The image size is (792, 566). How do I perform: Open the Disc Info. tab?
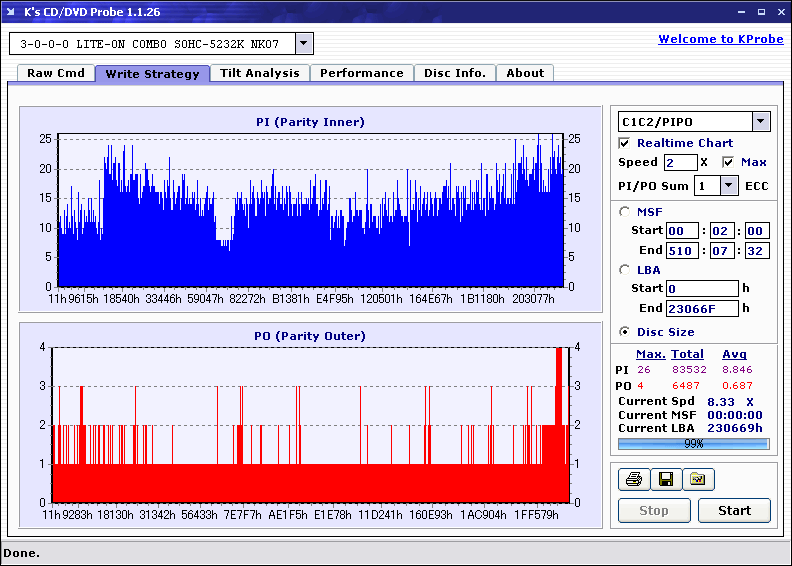coord(454,73)
